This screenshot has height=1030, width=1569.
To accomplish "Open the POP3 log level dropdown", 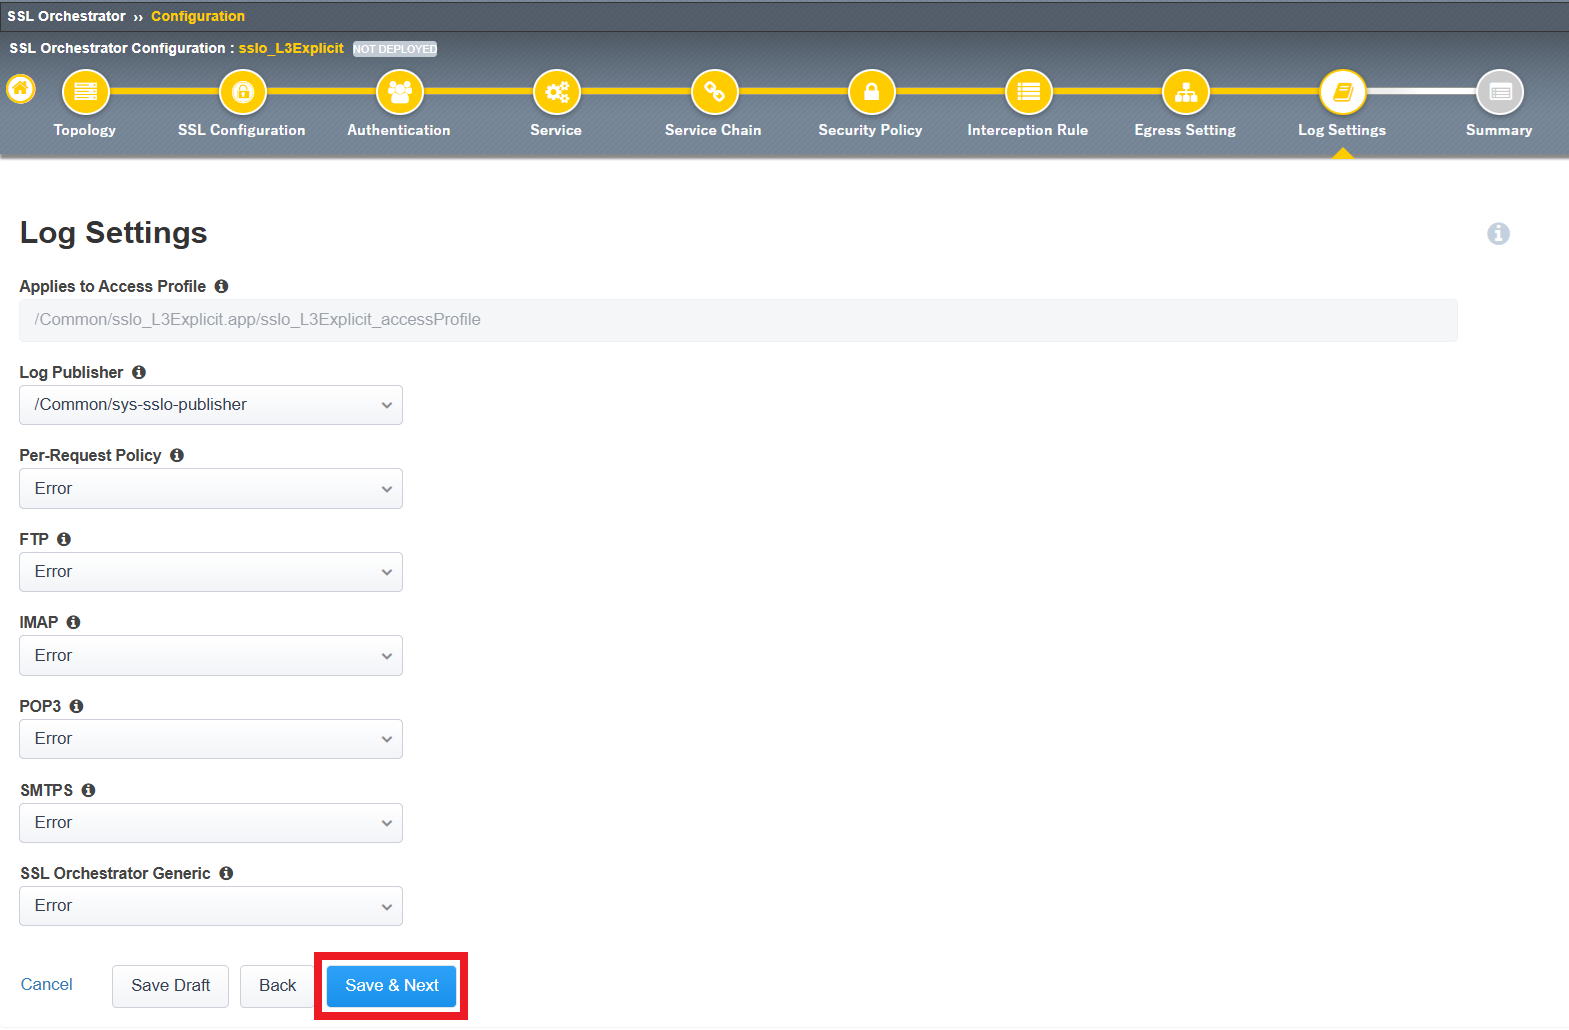I will (211, 739).
